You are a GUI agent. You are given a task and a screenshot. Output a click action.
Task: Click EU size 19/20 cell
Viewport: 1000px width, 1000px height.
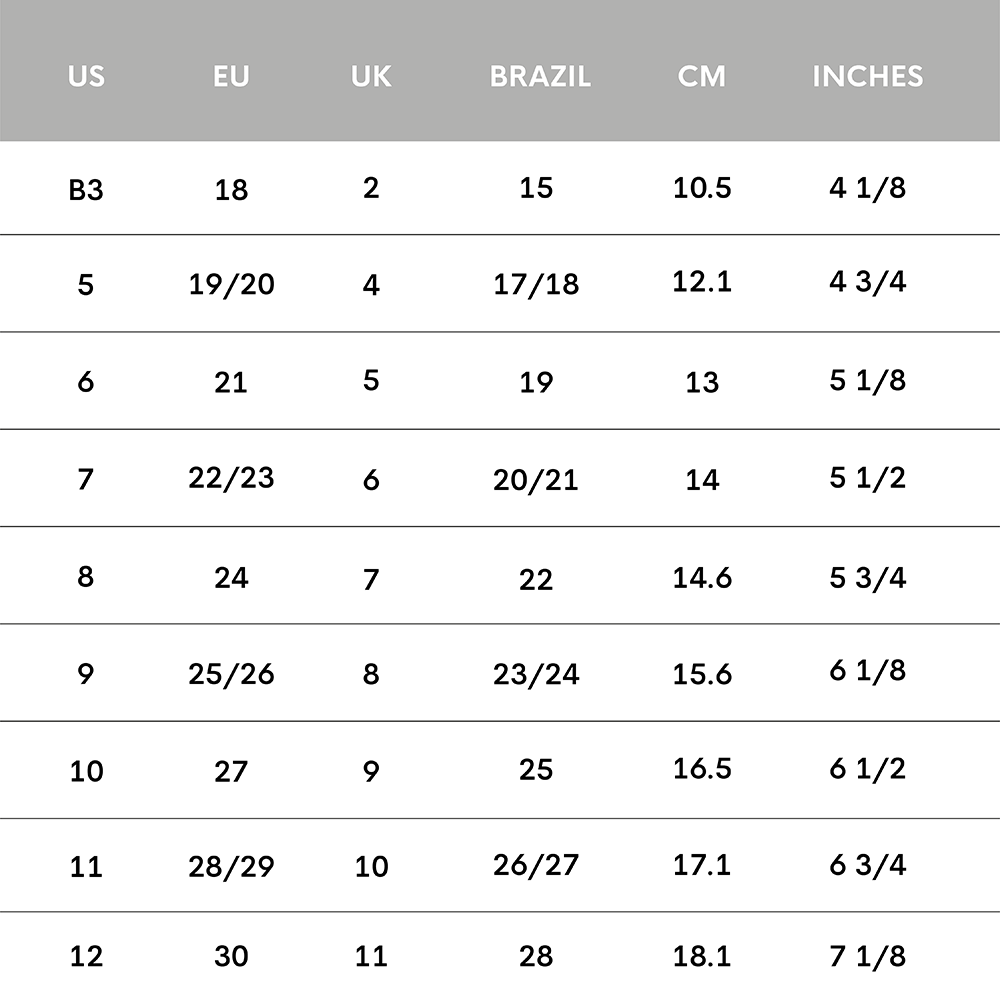click(231, 284)
